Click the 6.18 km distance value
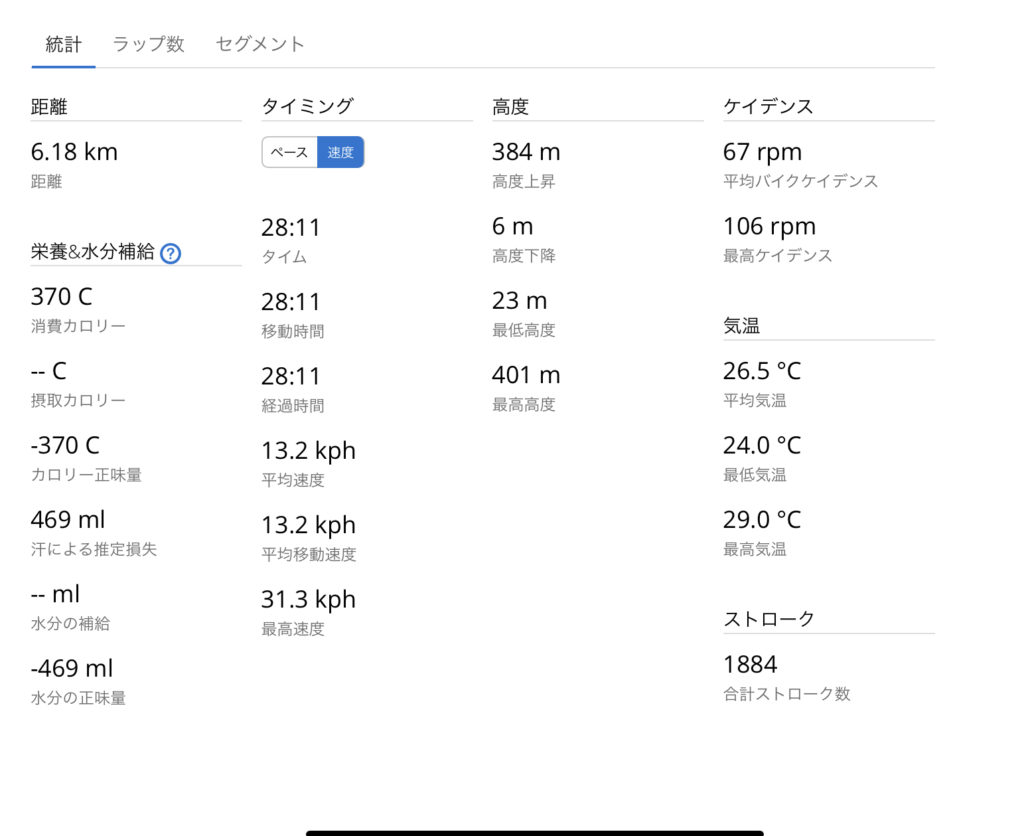This screenshot has height=836, width=1024. pyautogui.click(x=74, y=152)
